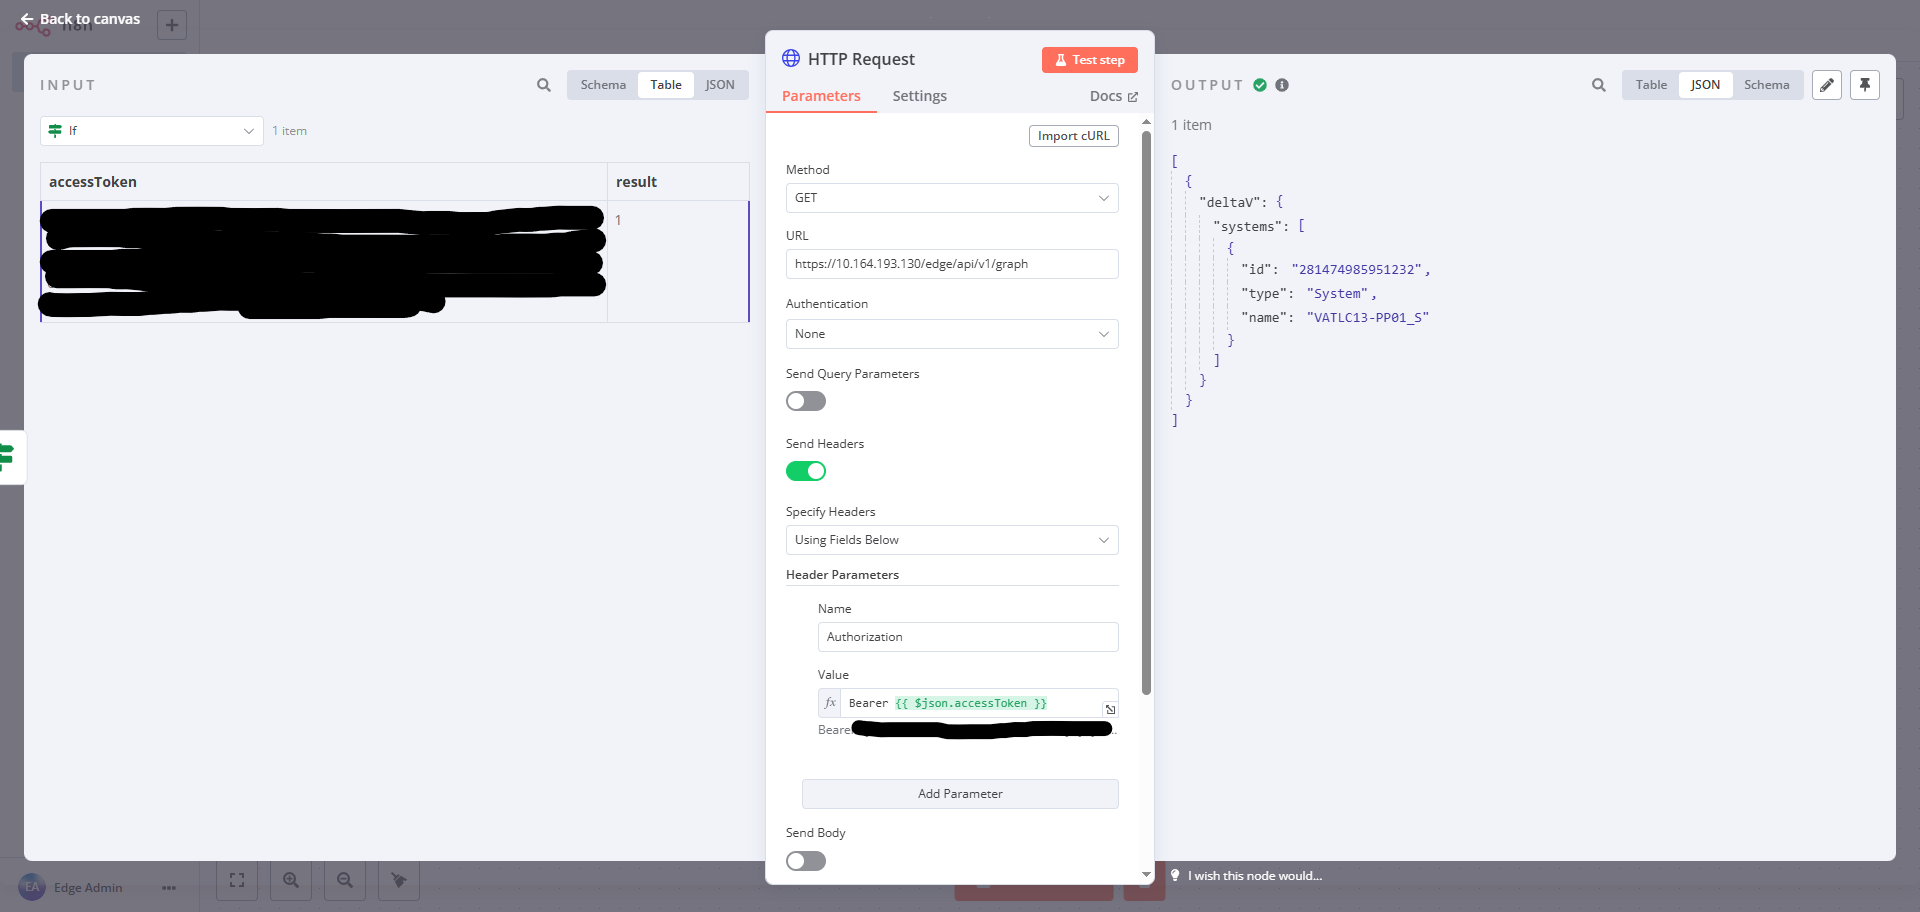Click the URL input field
The image size is (1920, 912).
click(951, 264)
